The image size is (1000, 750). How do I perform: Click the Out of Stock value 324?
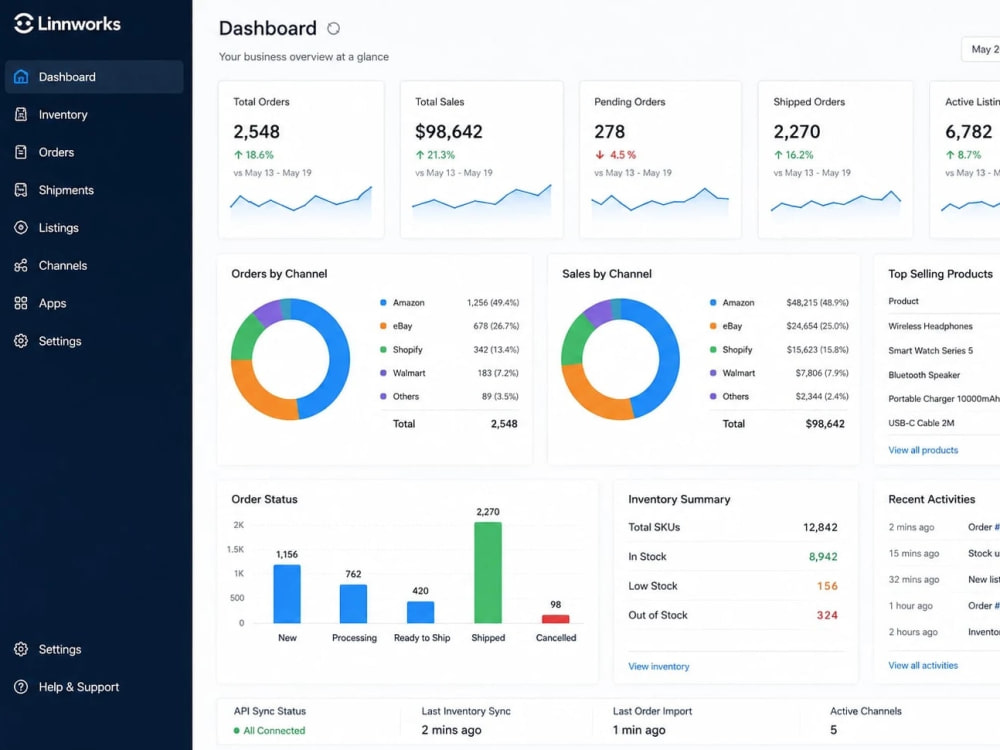(827, 615)
